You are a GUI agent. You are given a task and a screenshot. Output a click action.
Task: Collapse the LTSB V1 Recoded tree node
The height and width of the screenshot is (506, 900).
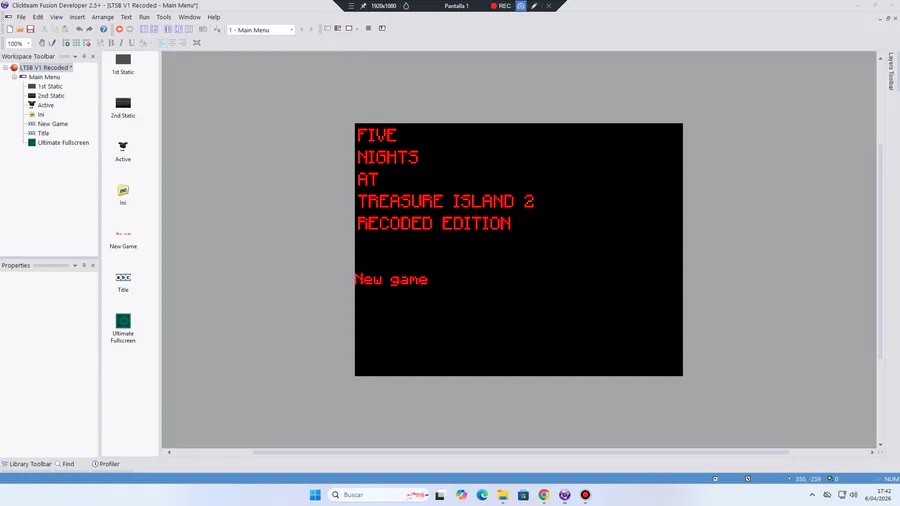(6, 68)
